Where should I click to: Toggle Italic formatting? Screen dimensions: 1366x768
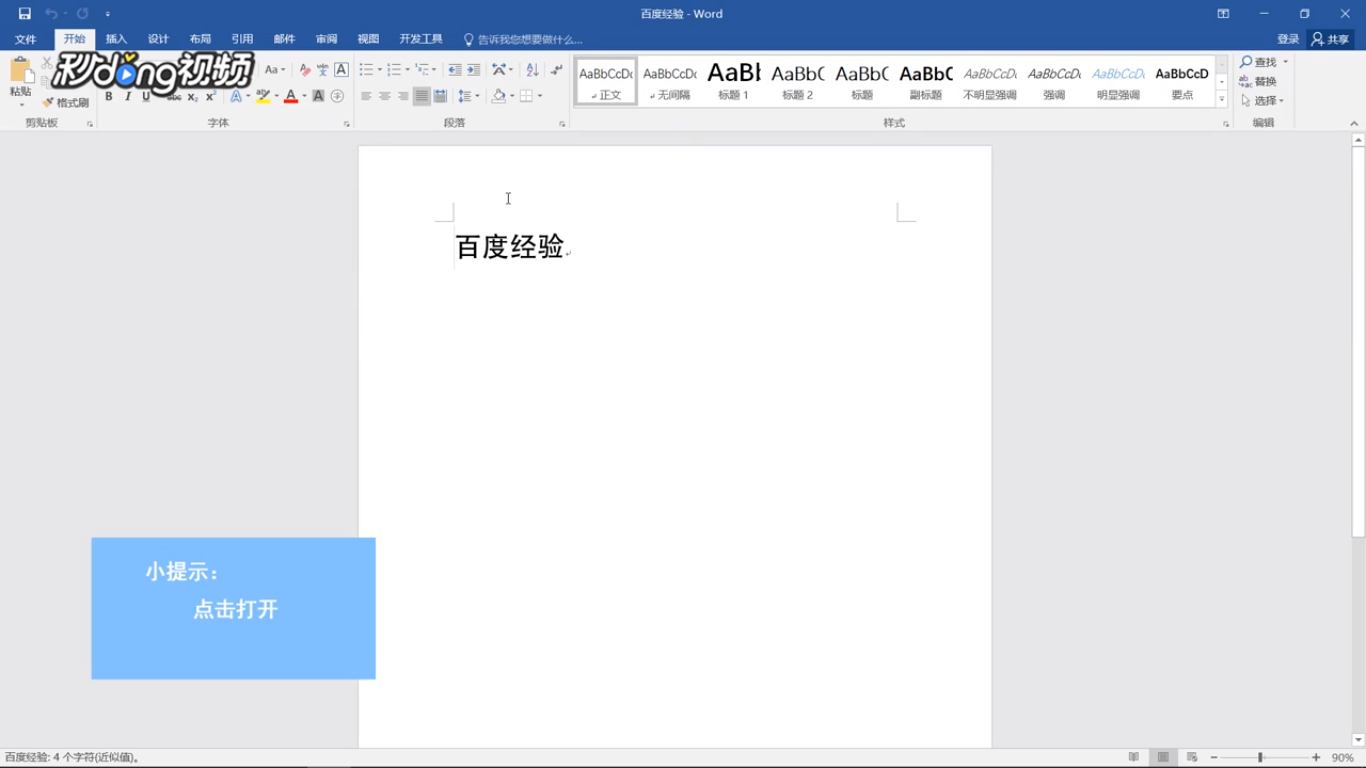(127, 97)
